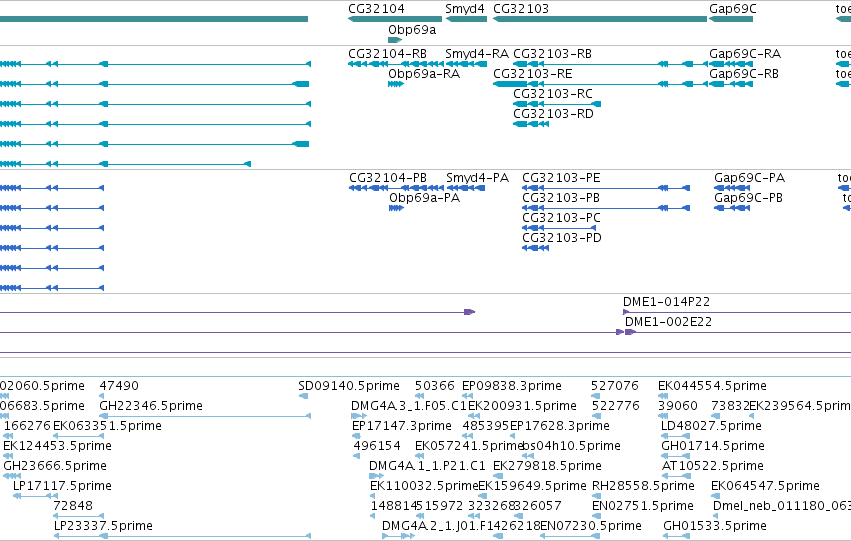This screenshot has width=851, height=541.
Task: Click the Obp69a gene glyph arrow
Action: (395, 40)
